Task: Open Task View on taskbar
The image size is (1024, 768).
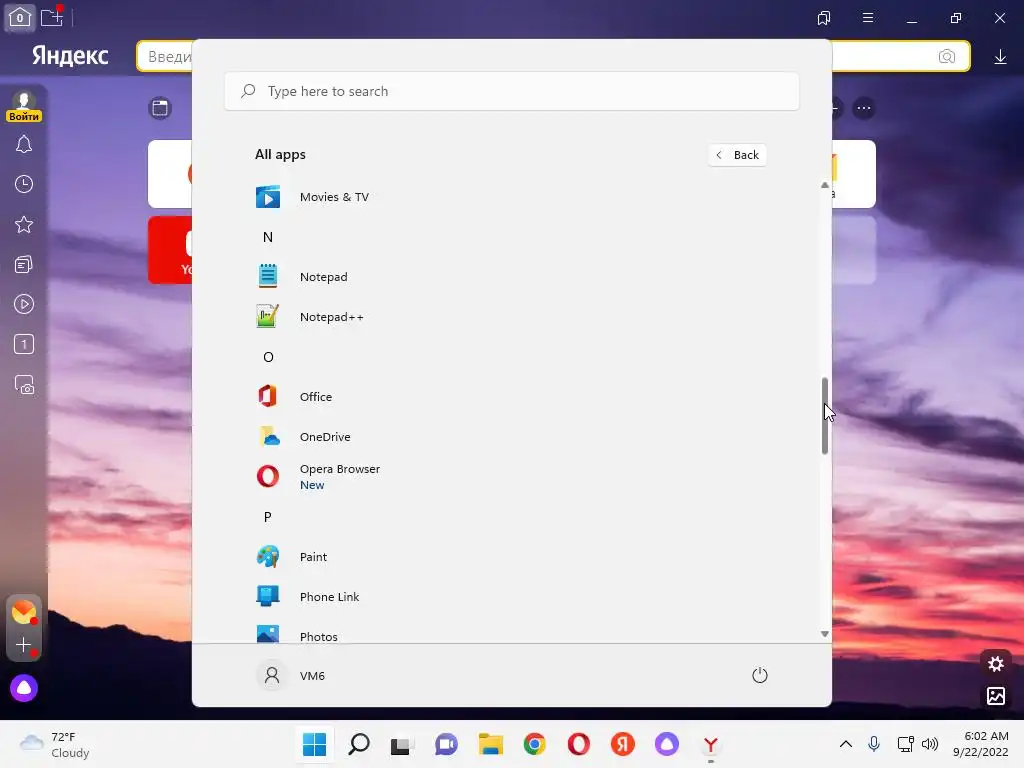Action: pos(402,744)
